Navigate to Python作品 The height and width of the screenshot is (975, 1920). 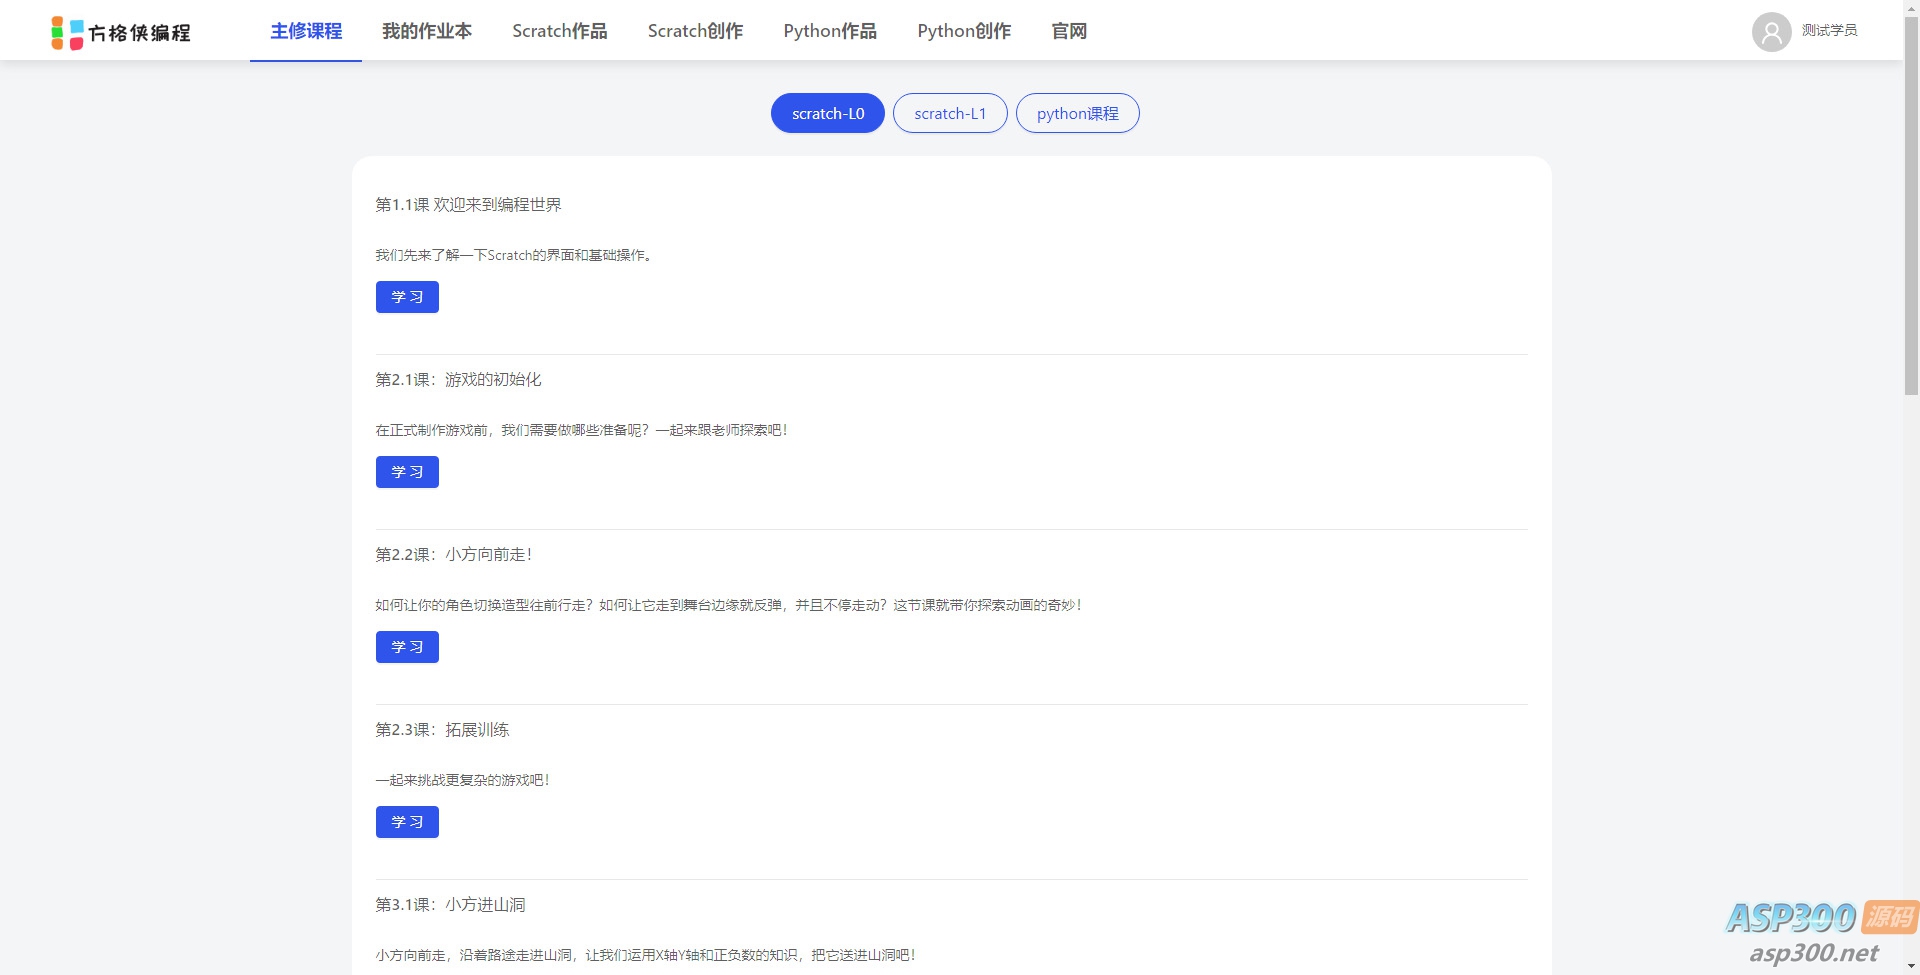829,31
